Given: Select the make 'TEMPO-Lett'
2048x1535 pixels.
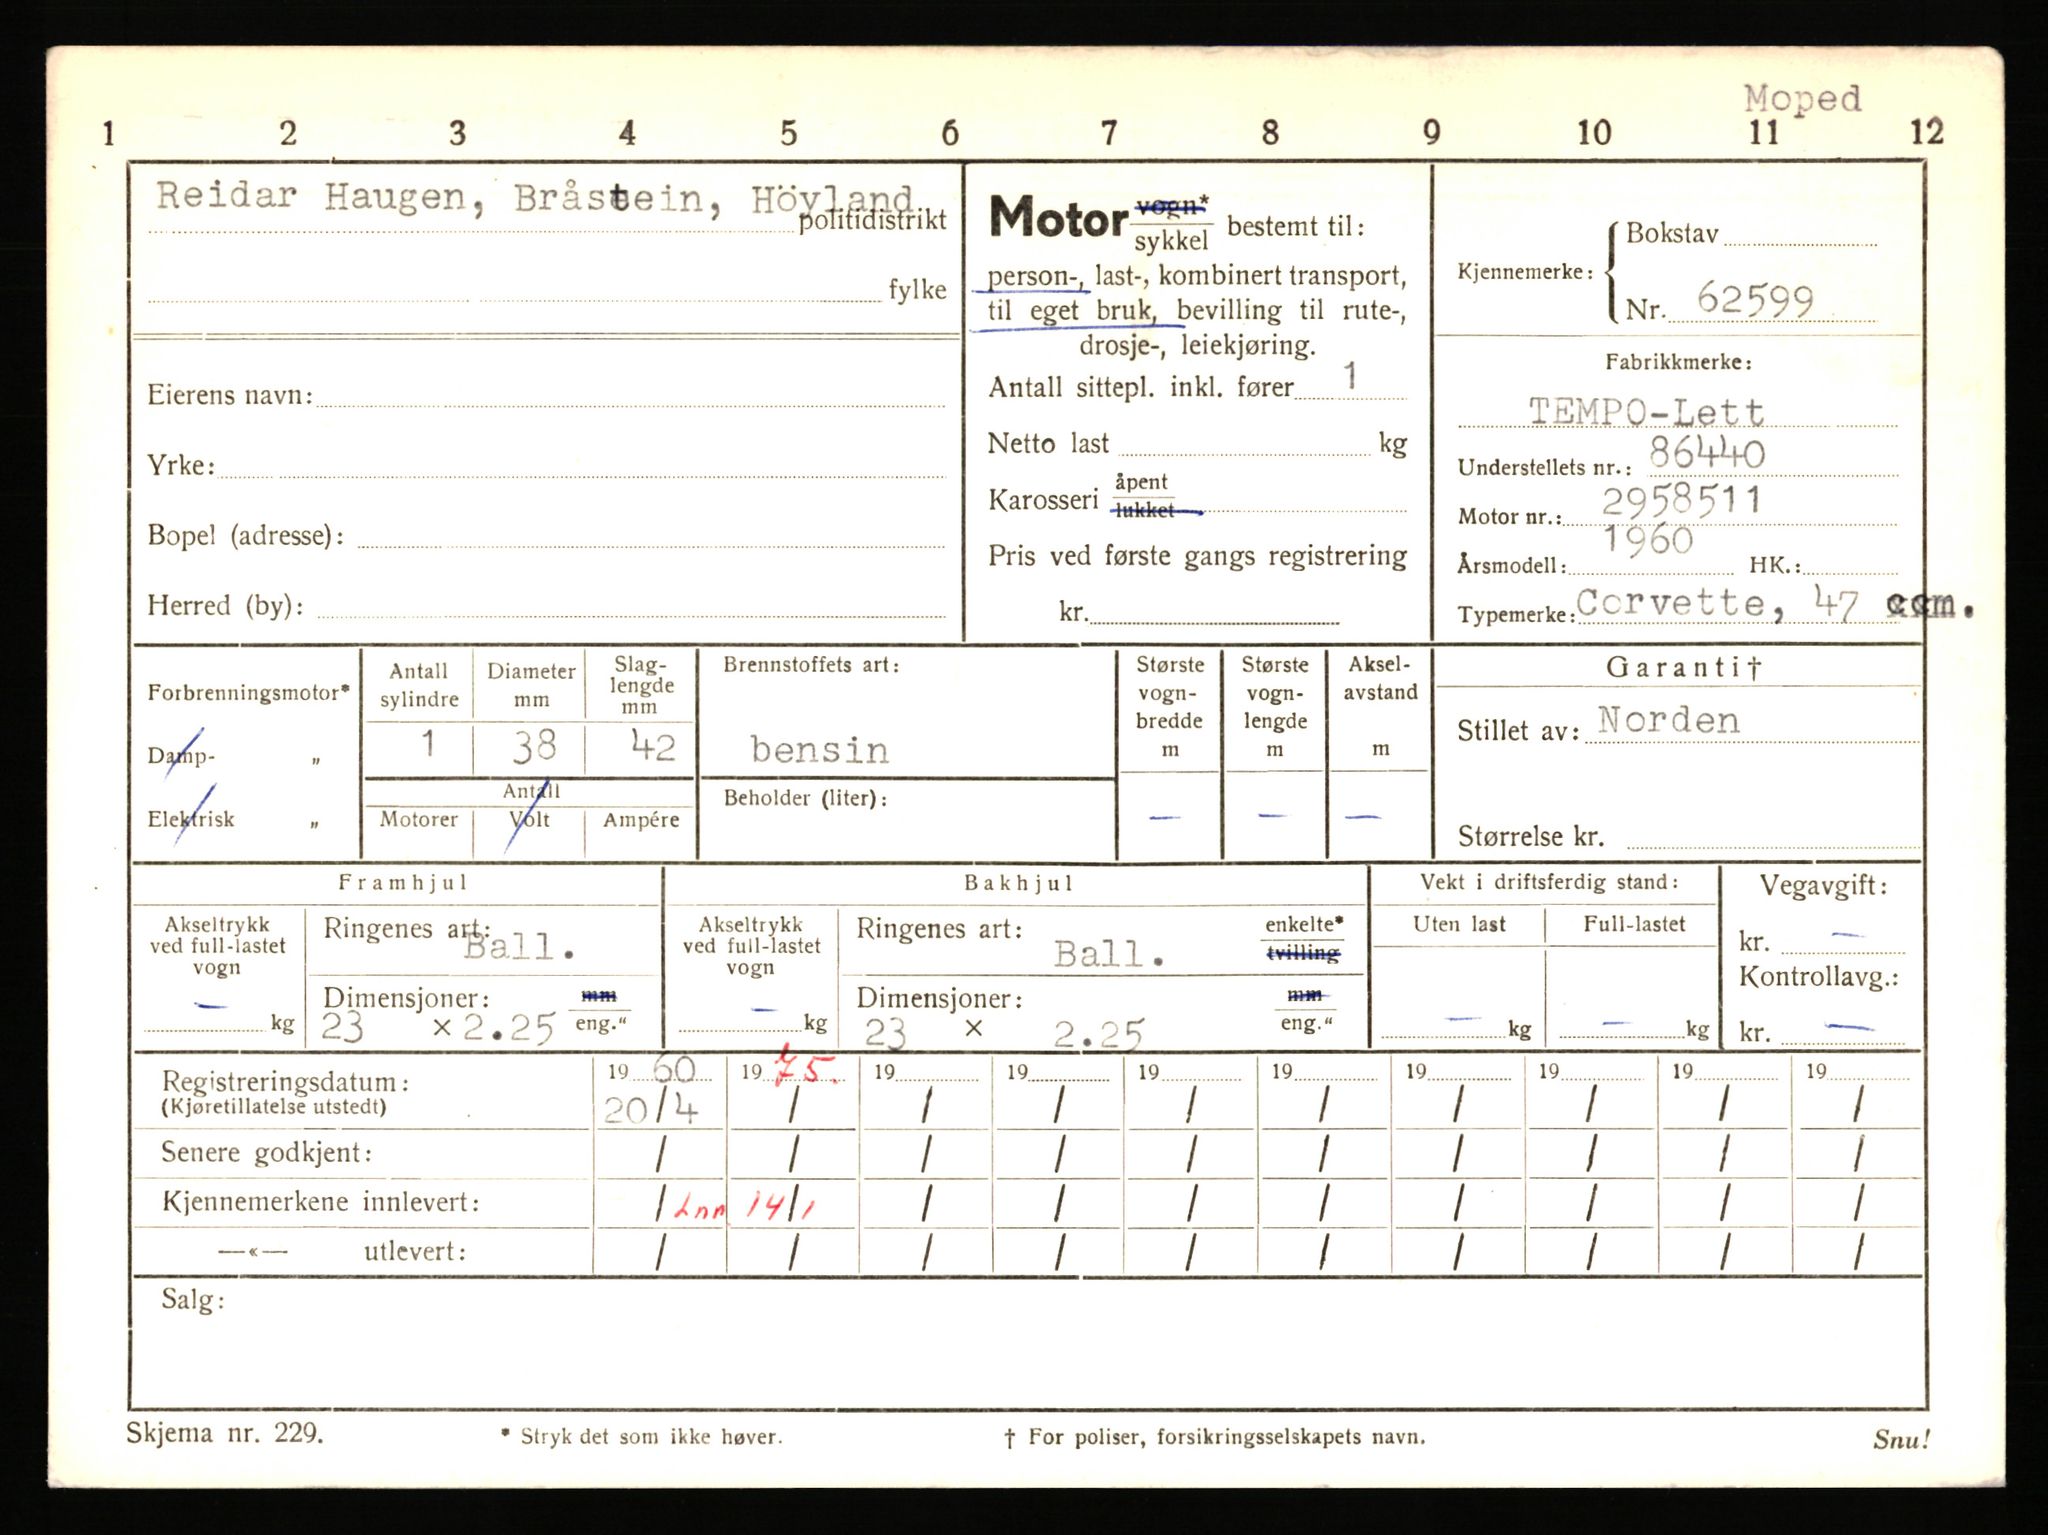Looking at the screenshot, I should click(x=1646, y=411).
